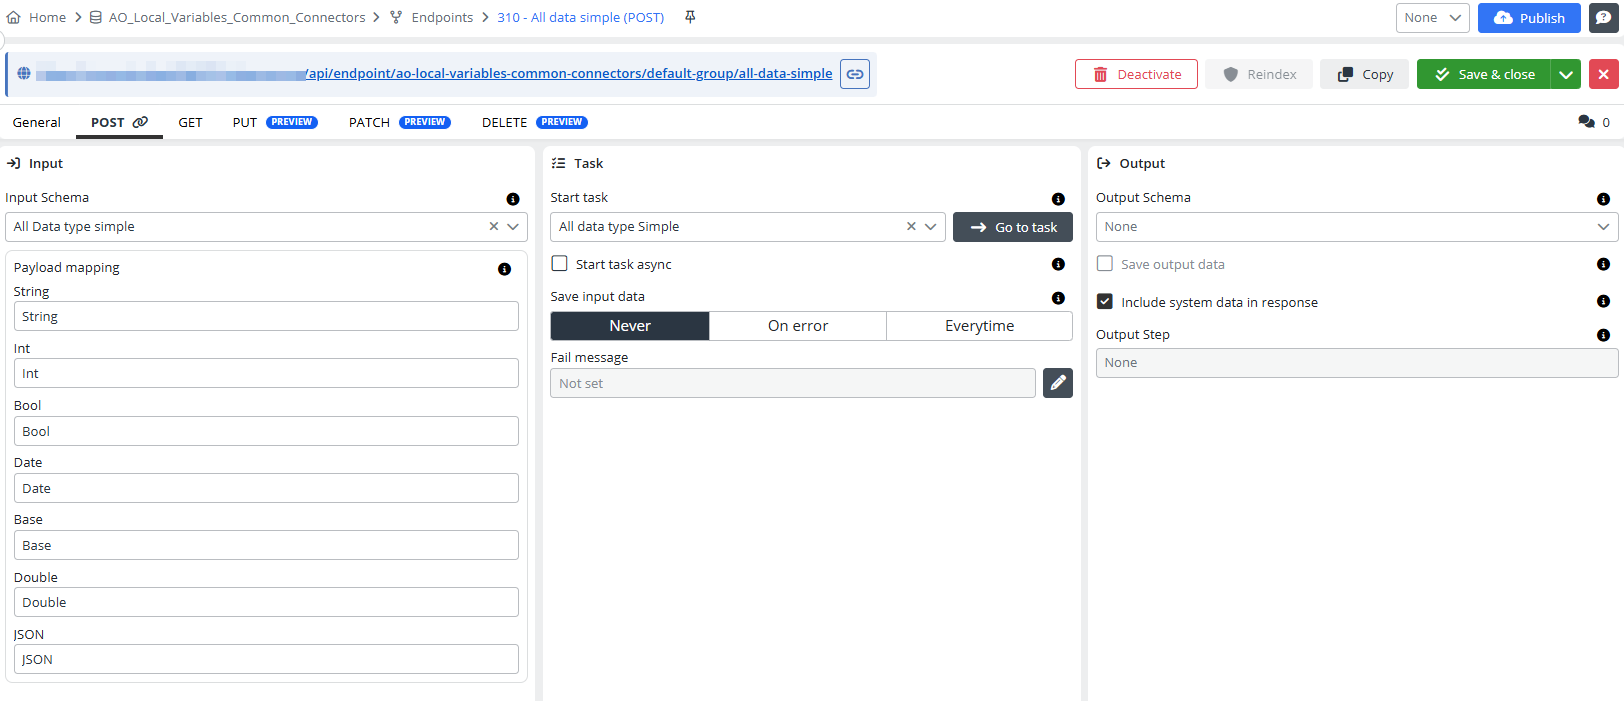Open the help question mark icon
This screenshot has height=701, width=1624.
pos(1603,18)
